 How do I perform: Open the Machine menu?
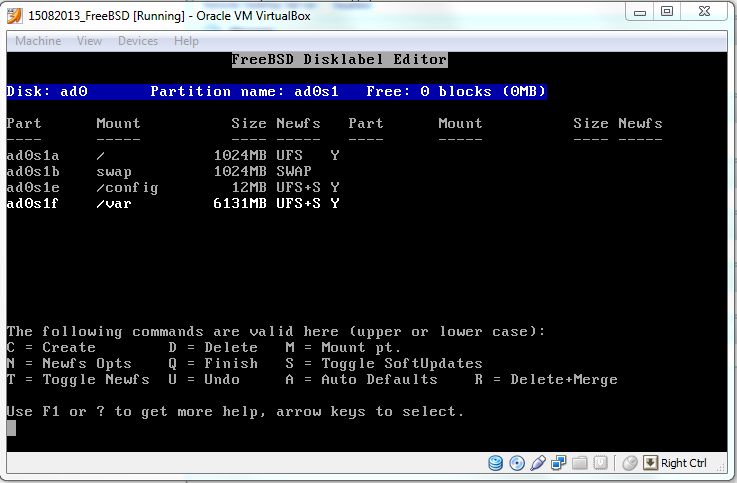[38, 41]
